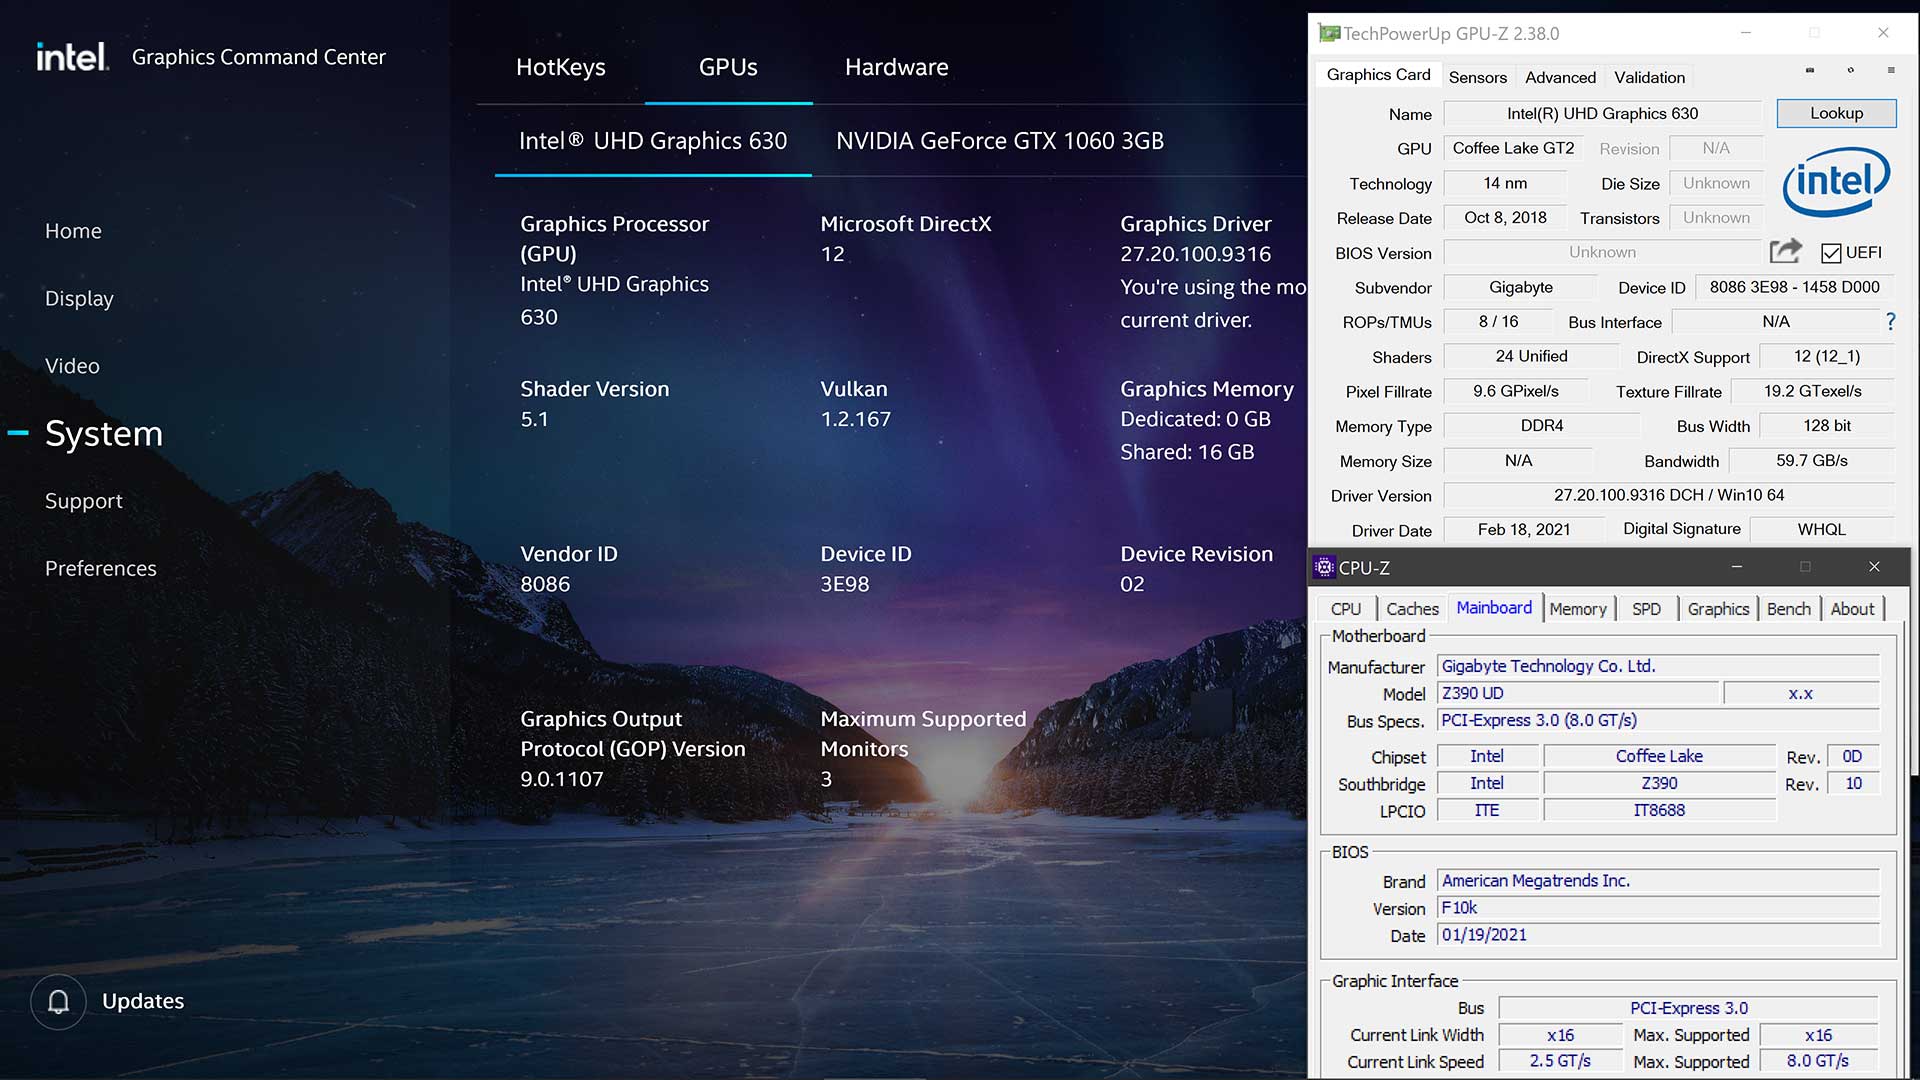Select the Mainboard tab in CPU-Z
Image resolution: width=1920 pixels, height=1080 pixels.
click(1494, 608)
